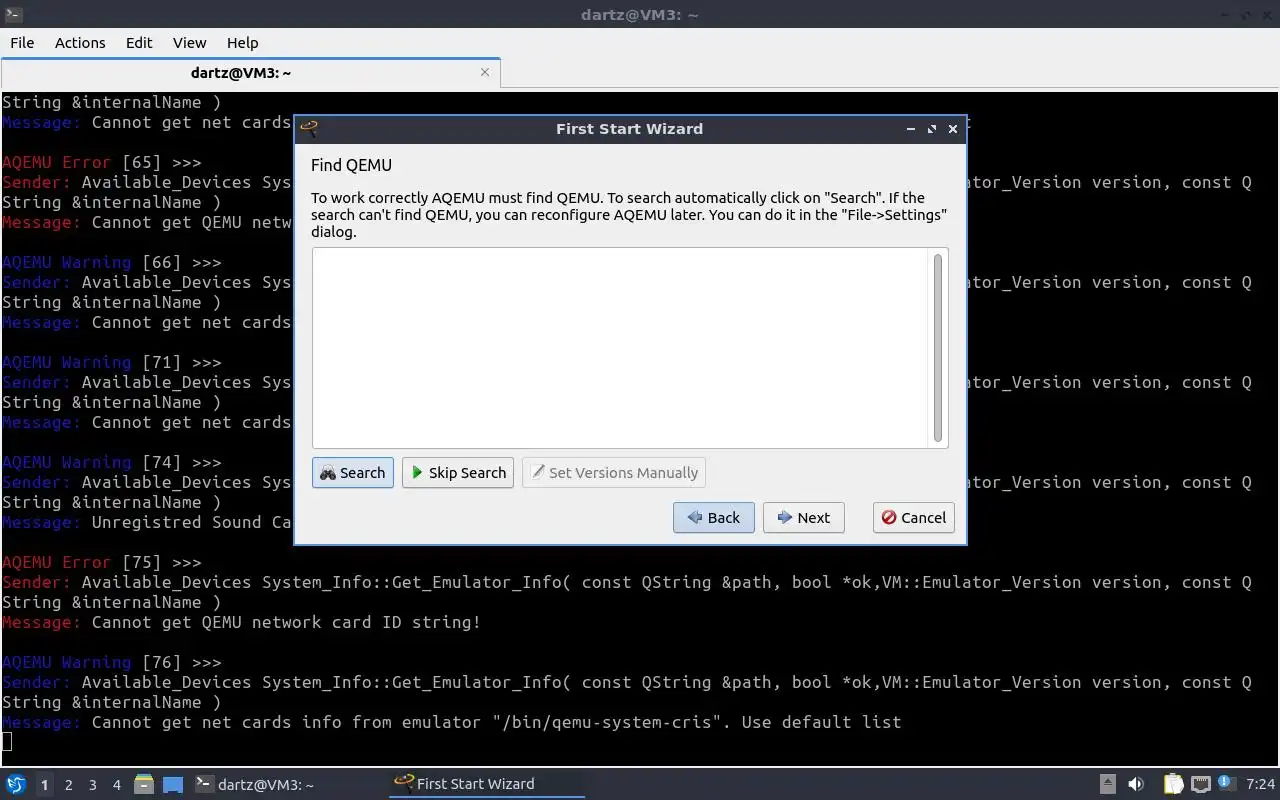The width and height of the screenshot is (1280, 800).
Task: Switch to workspace 4
Action: 116,785
